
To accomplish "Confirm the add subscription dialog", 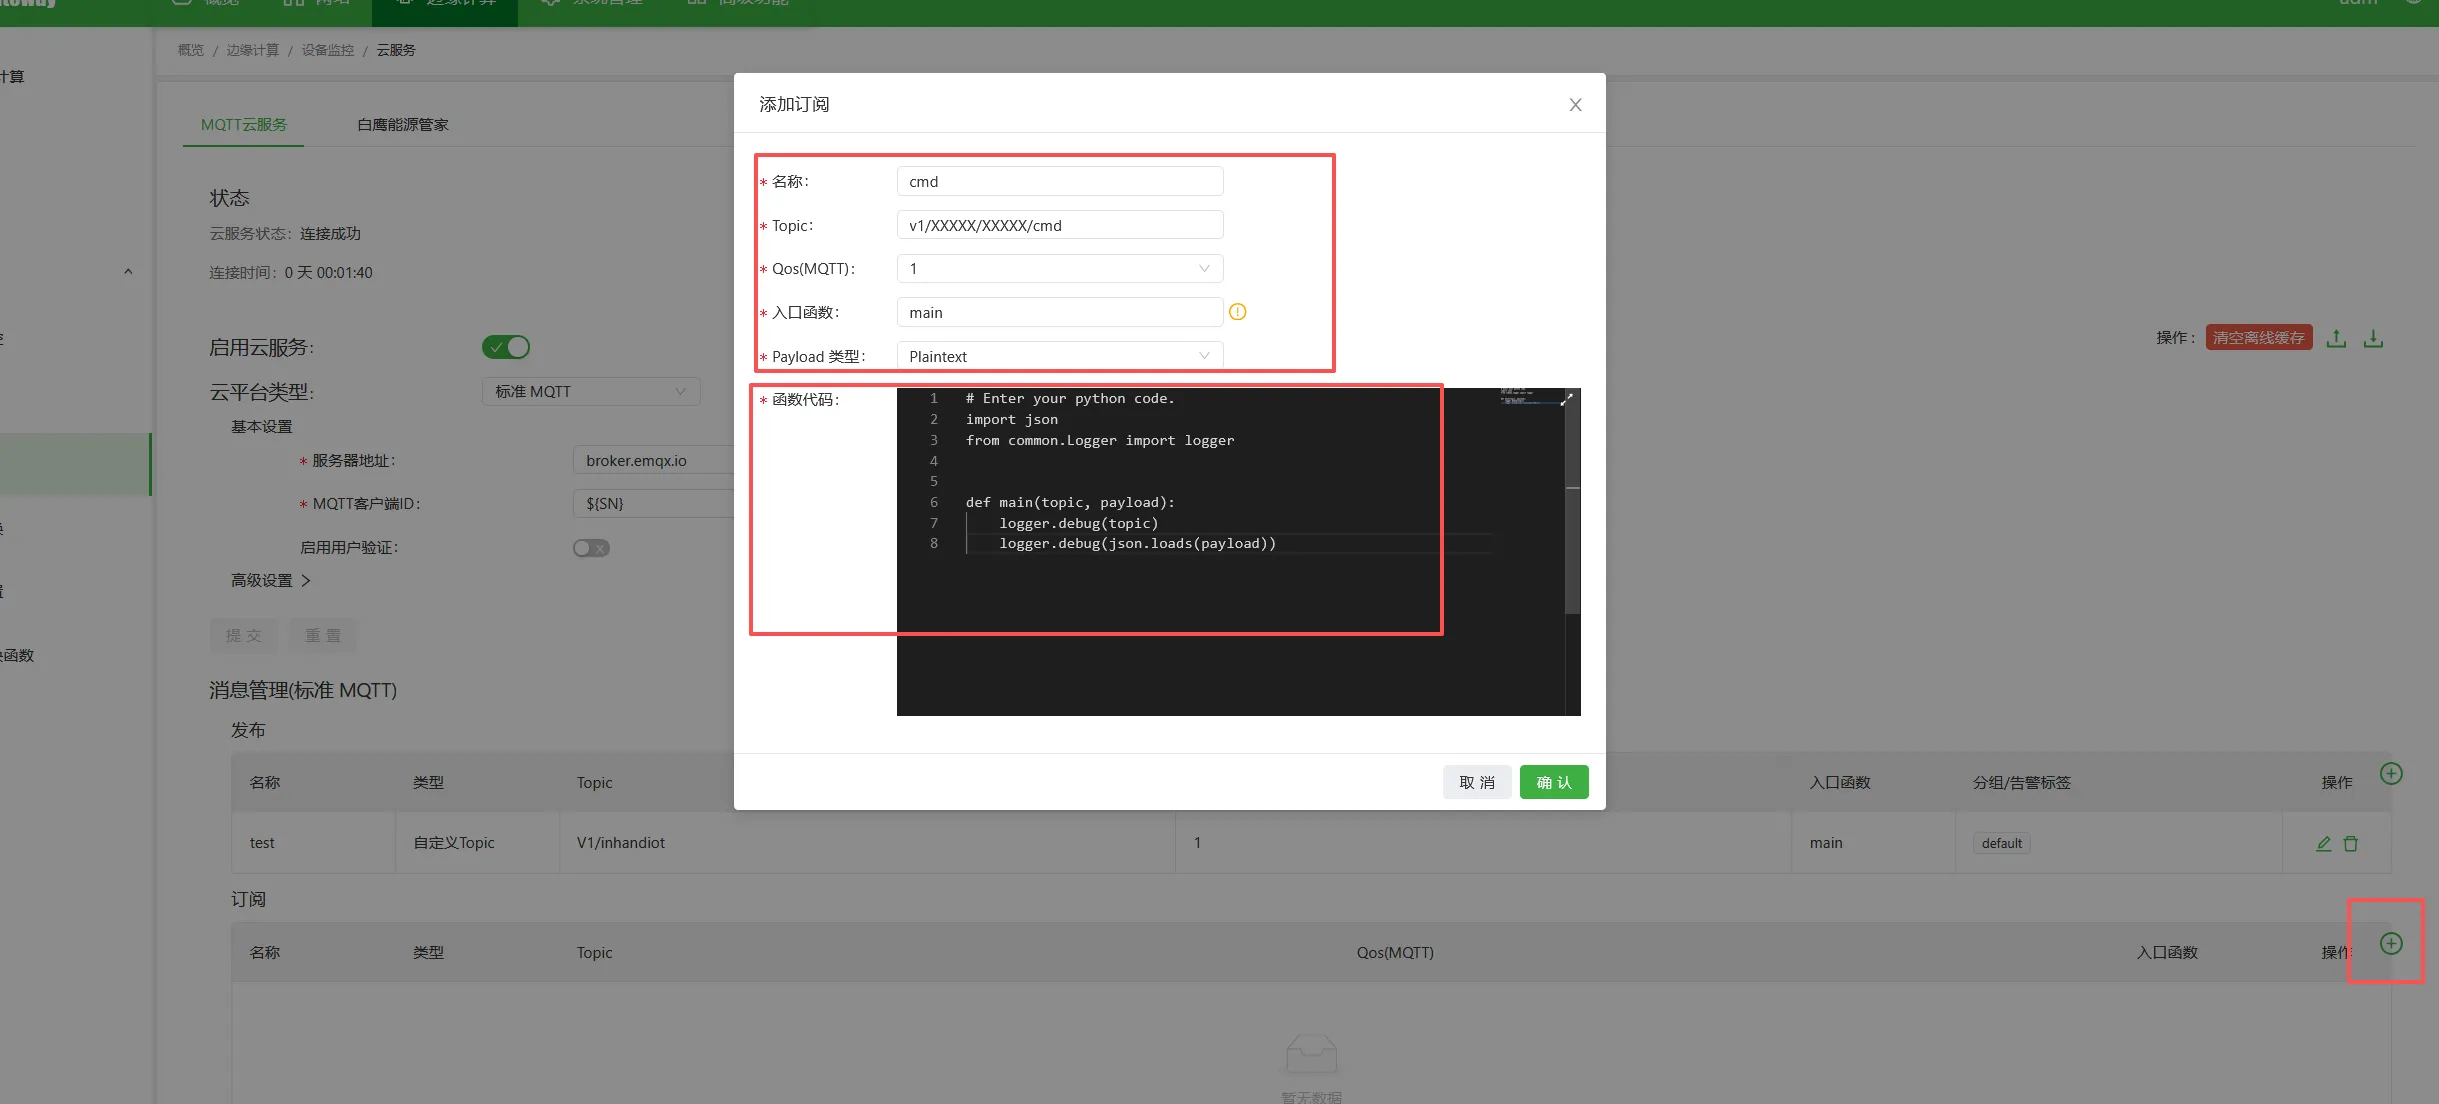I will [1554, 782].
